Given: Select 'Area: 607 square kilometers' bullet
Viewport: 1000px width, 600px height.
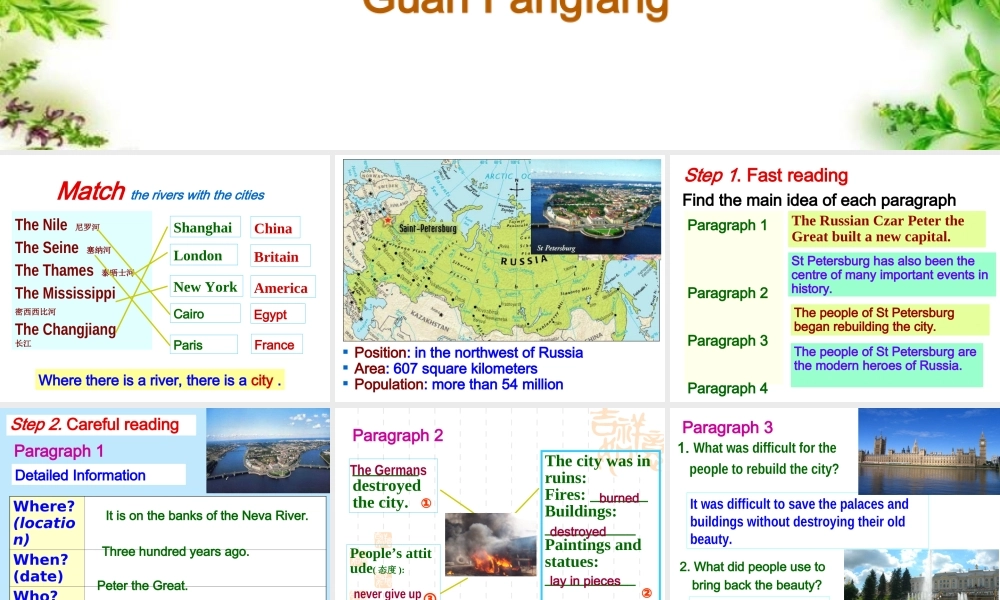Looking at the screenshot, I should point(446,369).
